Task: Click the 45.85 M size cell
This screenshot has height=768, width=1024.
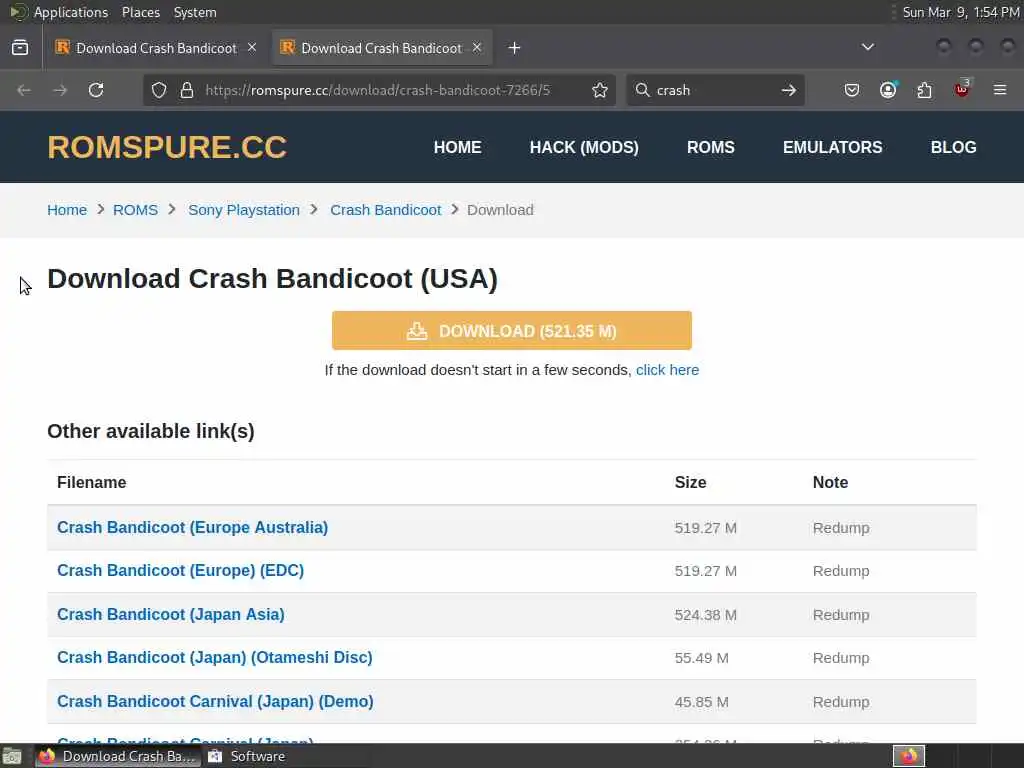Action: tap(701, 702)
